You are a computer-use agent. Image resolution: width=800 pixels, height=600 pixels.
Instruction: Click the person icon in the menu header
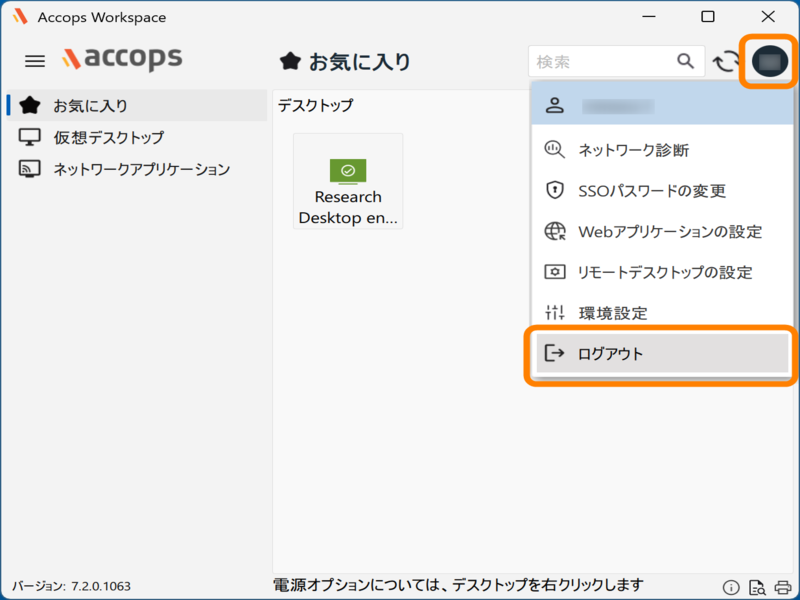pos(555,105)
